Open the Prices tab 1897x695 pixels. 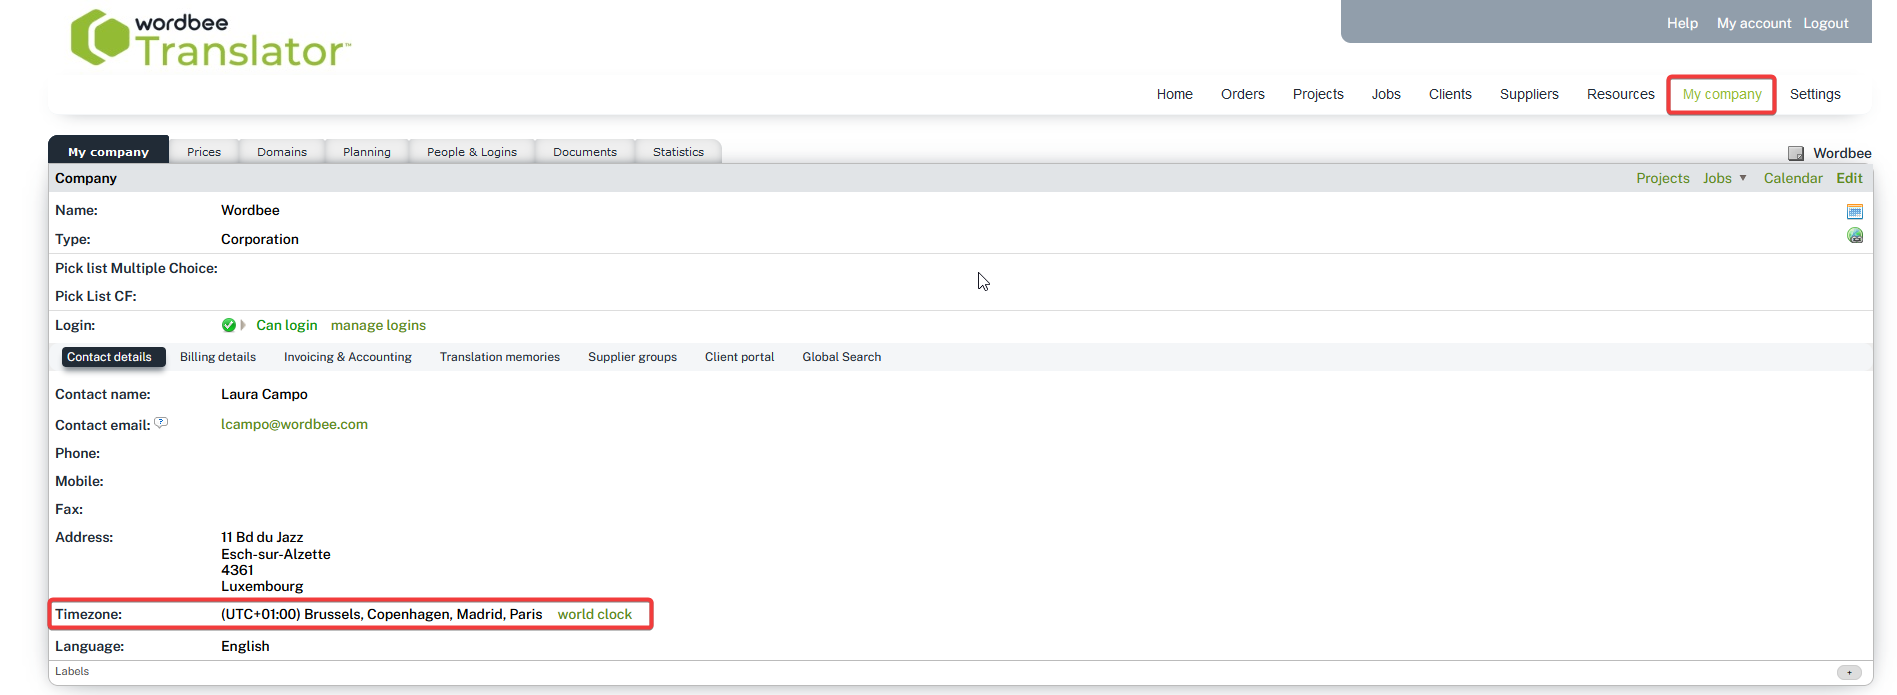point(204,152)
